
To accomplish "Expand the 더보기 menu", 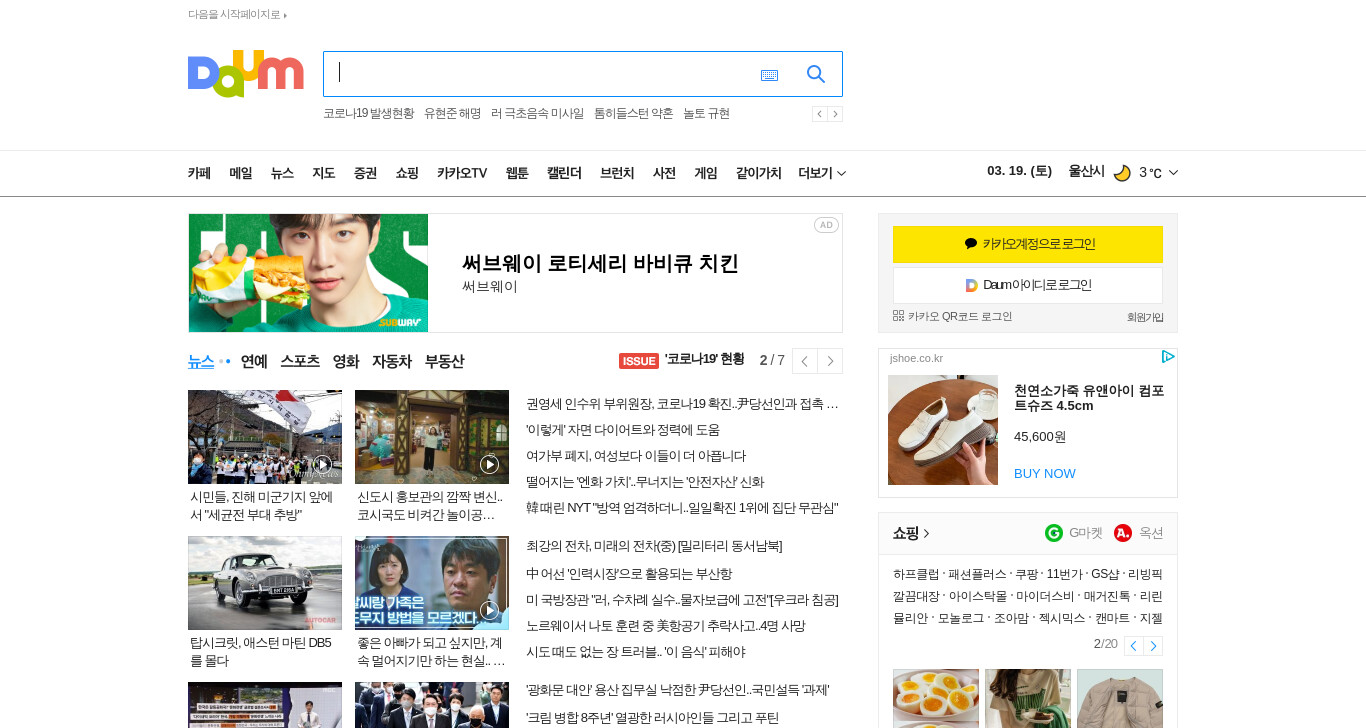I will click(822, 173).
